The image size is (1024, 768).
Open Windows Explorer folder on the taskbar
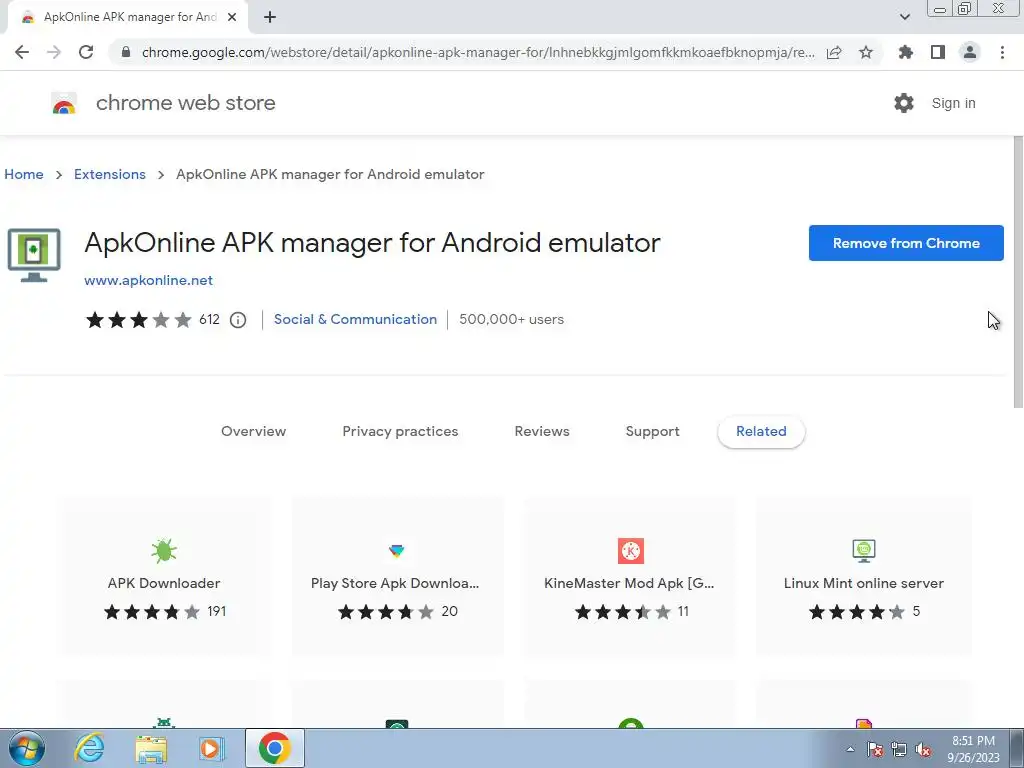click(x=151, y=748)
